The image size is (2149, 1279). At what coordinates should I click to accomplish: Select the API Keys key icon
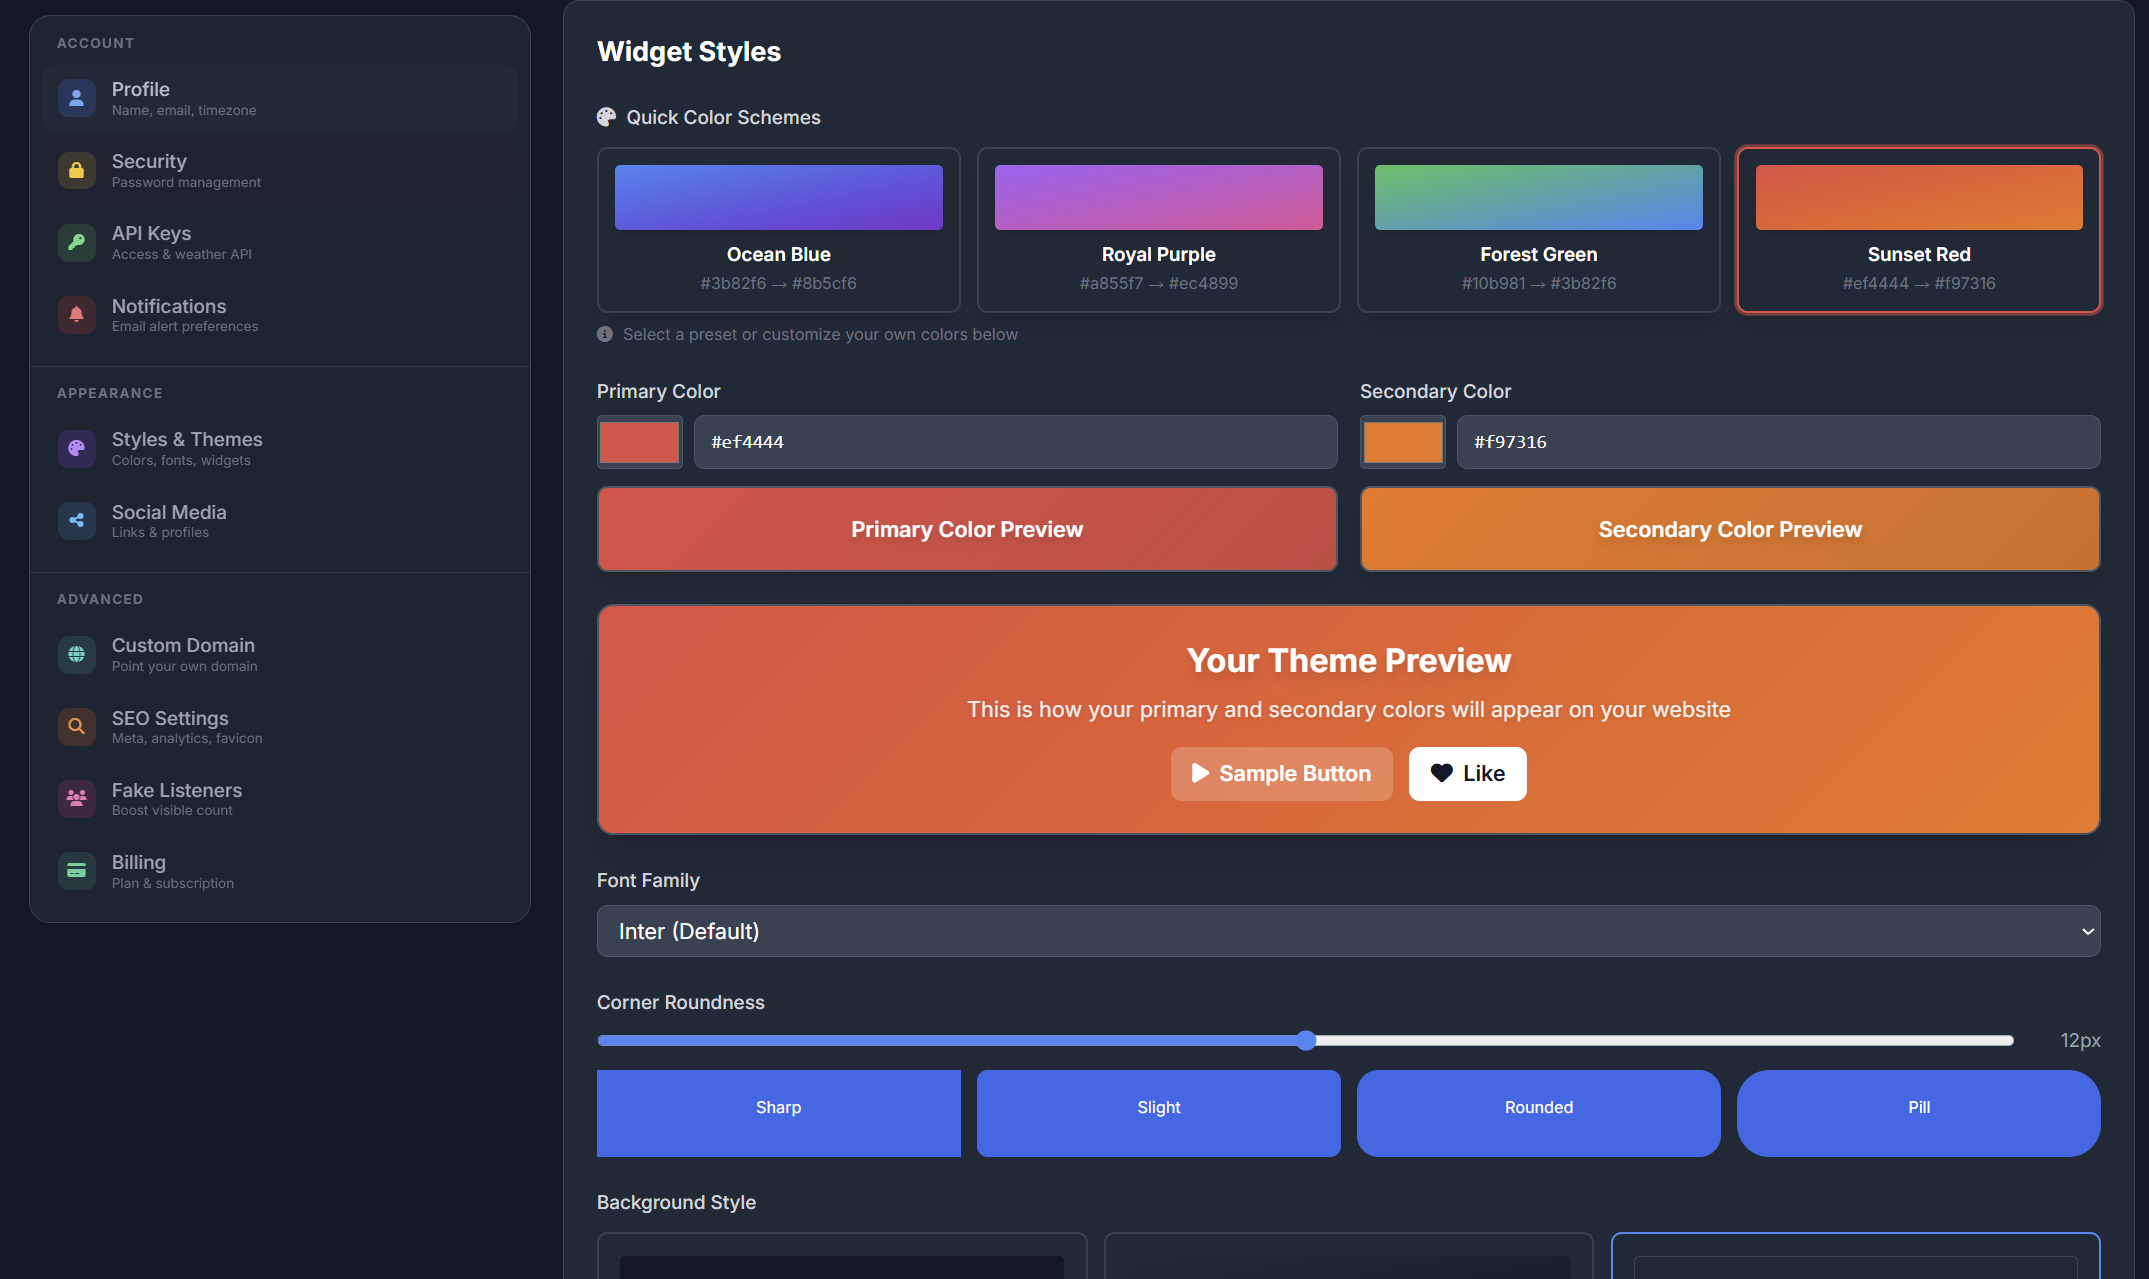pos(77,242)
